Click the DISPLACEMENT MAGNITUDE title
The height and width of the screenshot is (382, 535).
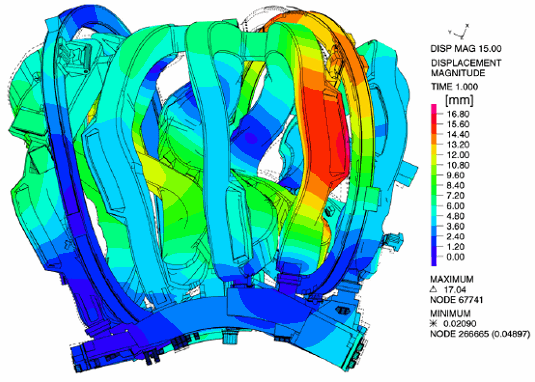point(466,68)
